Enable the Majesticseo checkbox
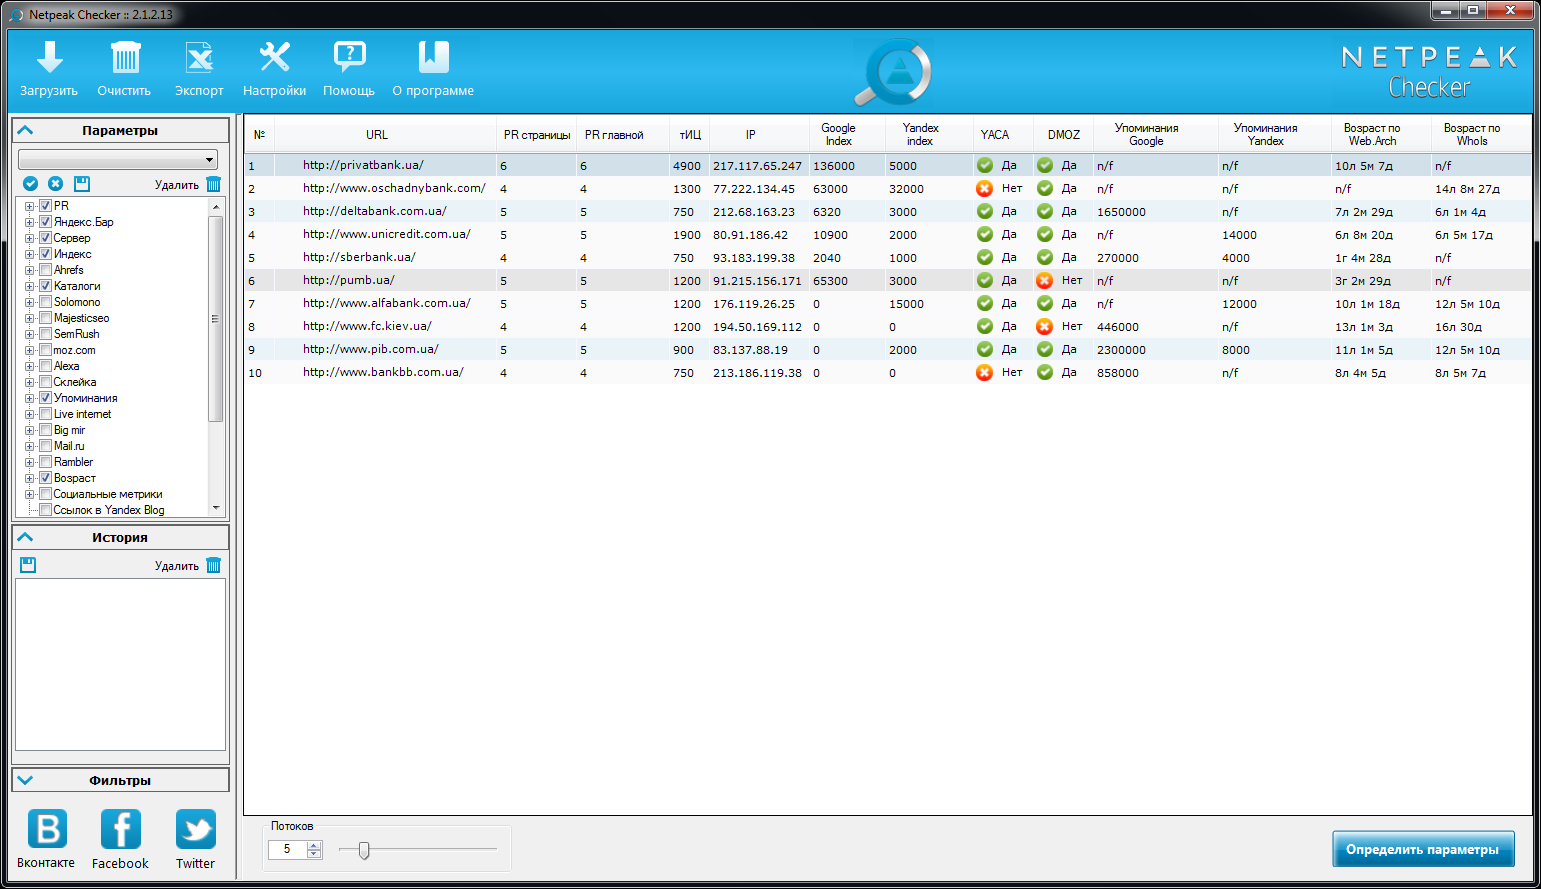Viewport: 1541px width, 889px height. tap(45, 317)
